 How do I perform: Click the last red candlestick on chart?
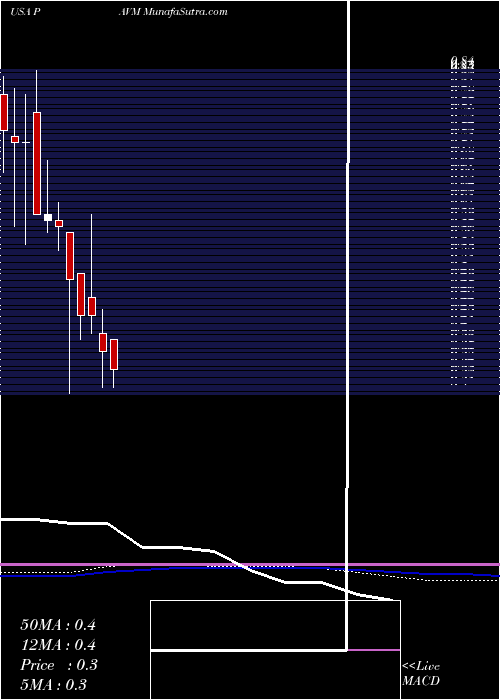[x=114, y=354]
